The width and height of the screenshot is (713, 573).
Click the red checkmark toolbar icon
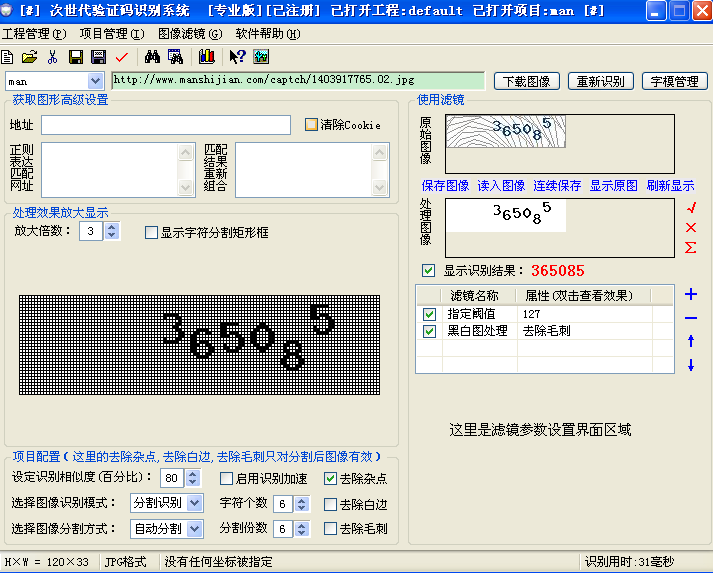[122, 56]
